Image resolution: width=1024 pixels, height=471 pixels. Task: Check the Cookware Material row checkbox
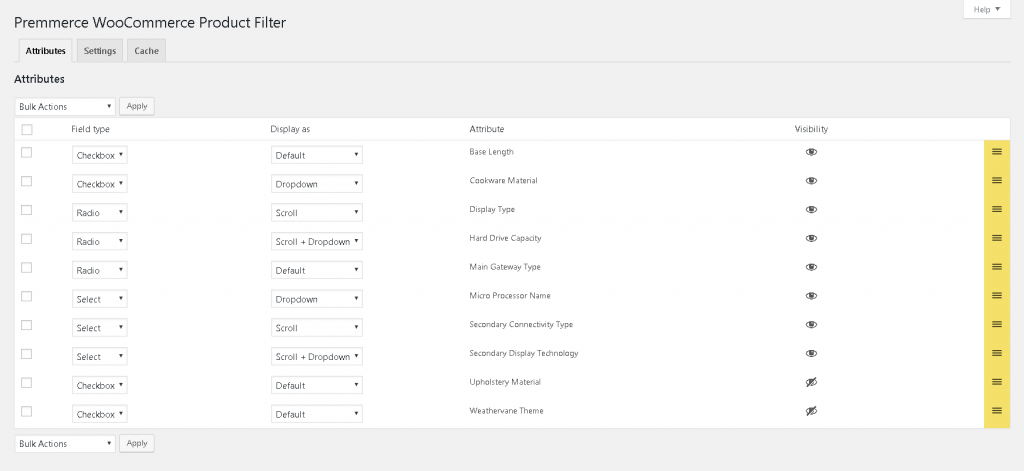point(27,181)
